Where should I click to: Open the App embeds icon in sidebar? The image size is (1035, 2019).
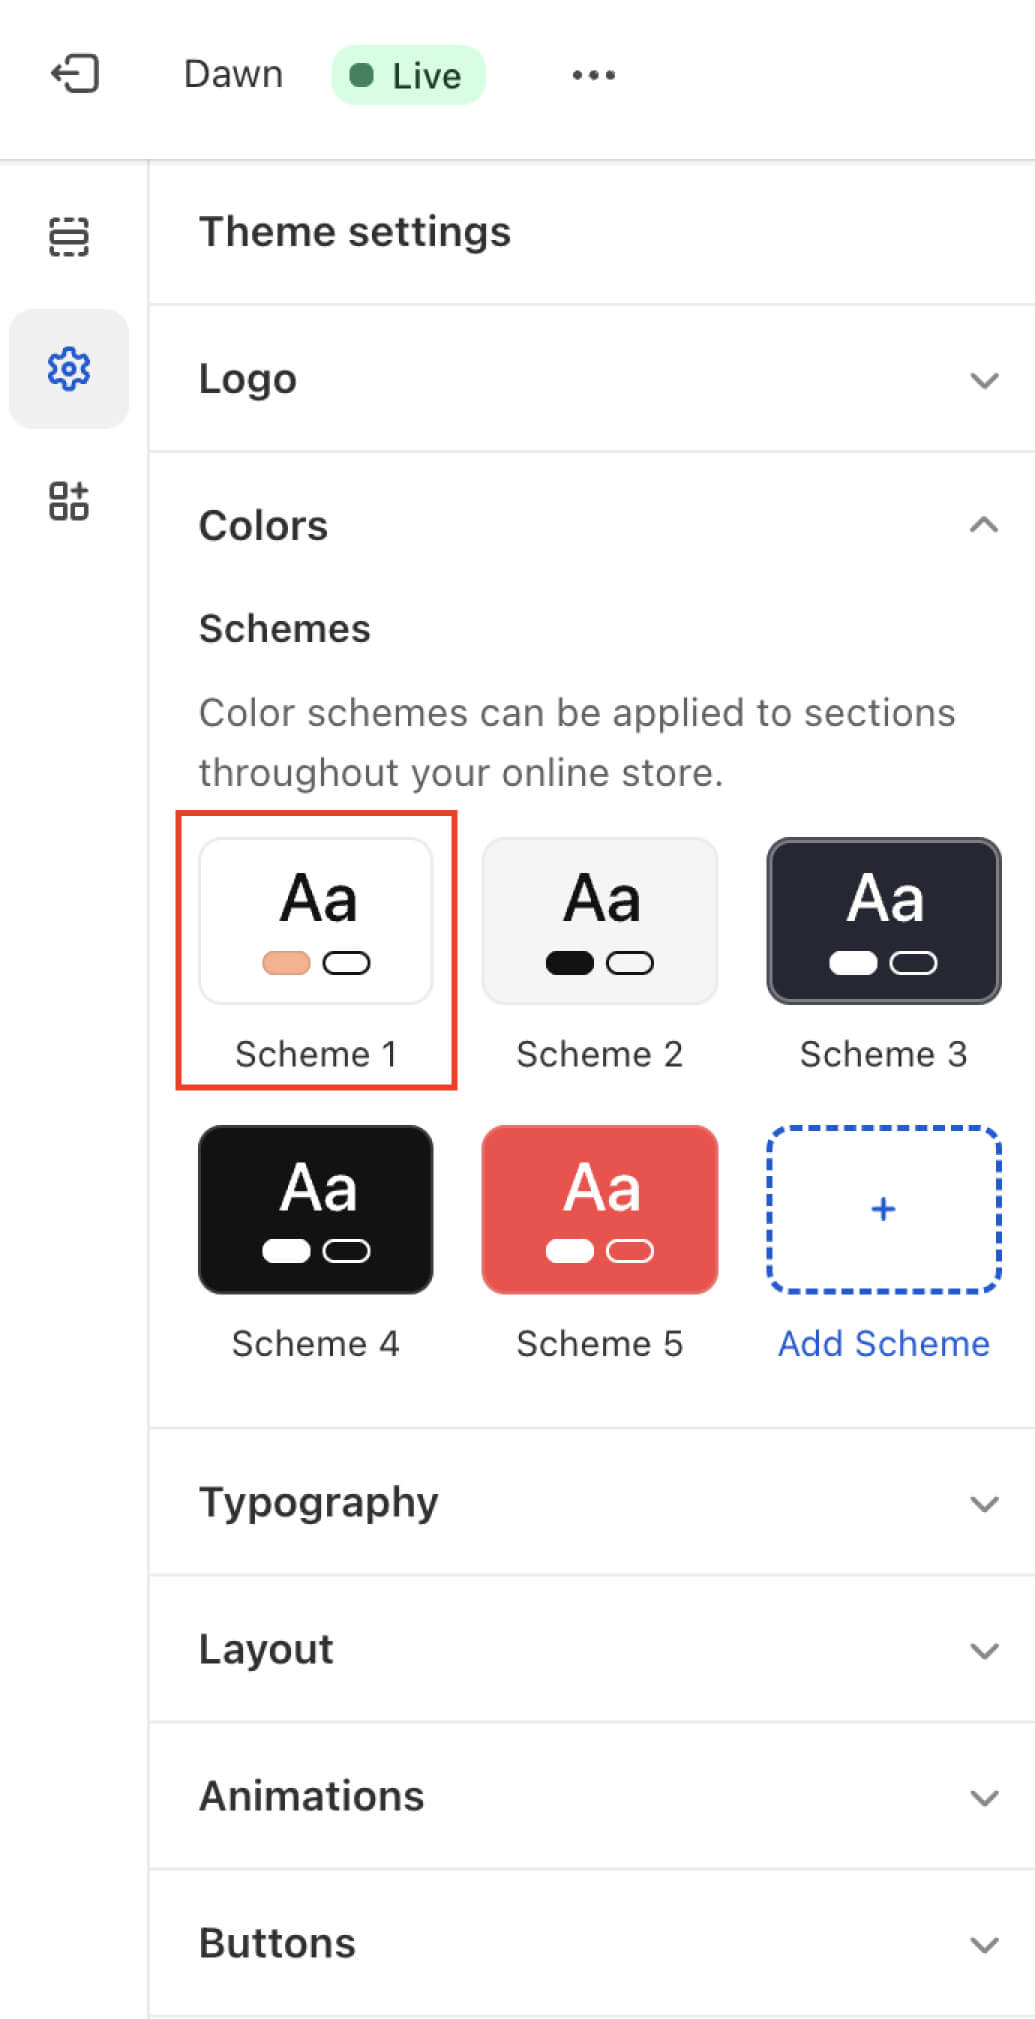[x=69, y=501]
